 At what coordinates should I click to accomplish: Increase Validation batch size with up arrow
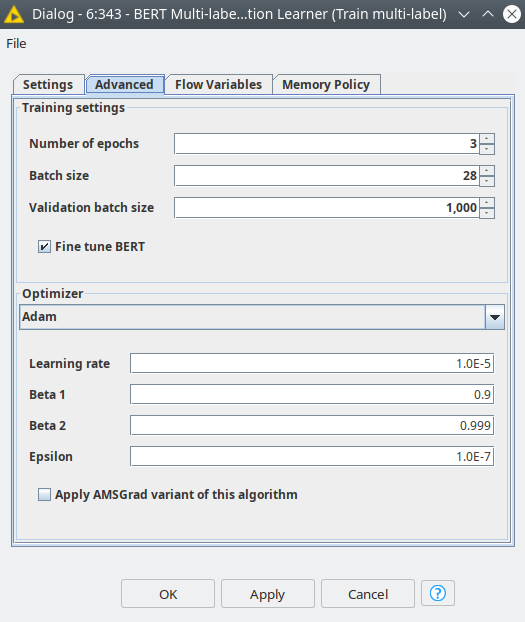[487, 203]
